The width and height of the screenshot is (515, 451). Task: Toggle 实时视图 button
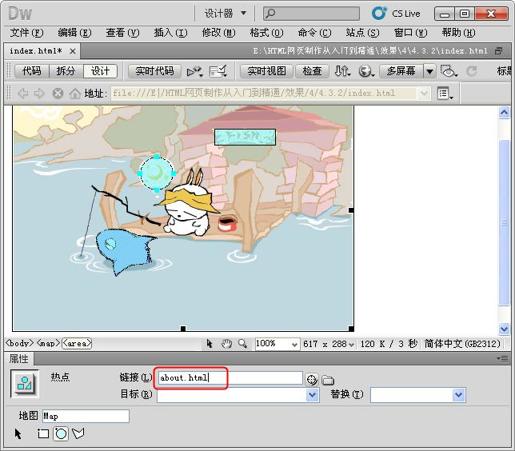point(267,71)
